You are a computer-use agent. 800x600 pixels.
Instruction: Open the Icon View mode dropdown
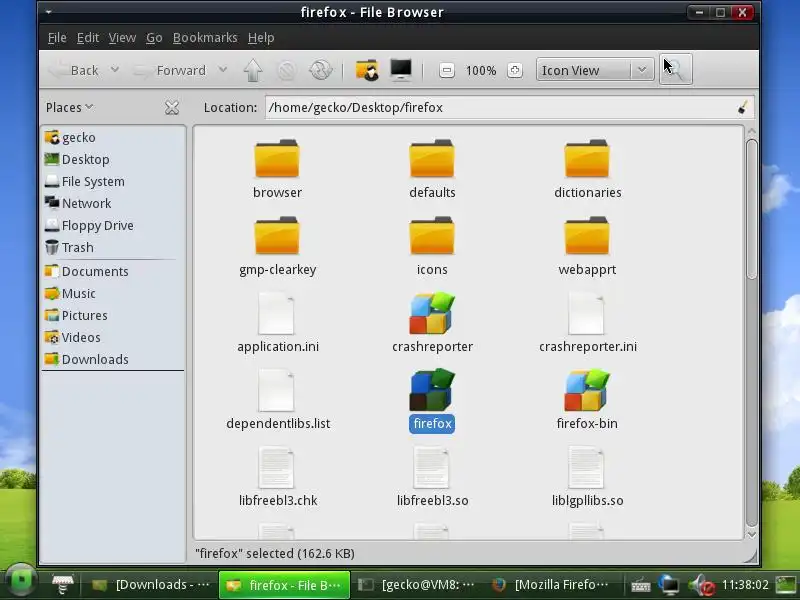click(595, 70)
